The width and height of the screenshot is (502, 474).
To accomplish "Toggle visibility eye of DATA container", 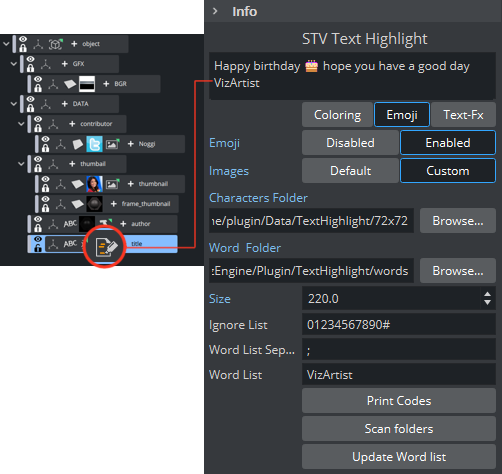I will pyautogui.click(x=31, y=99).
